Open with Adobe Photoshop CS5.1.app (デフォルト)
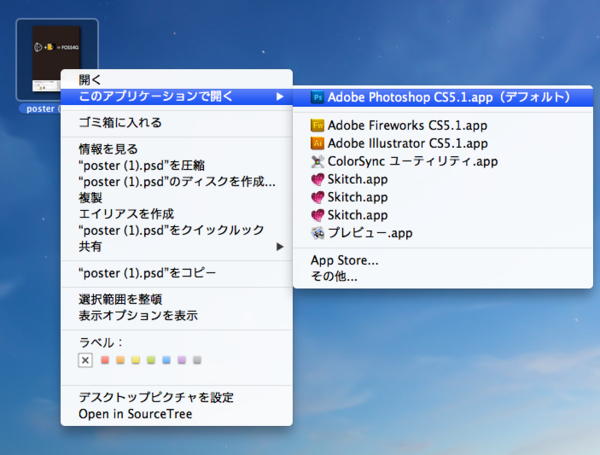 tap(443, 97)
